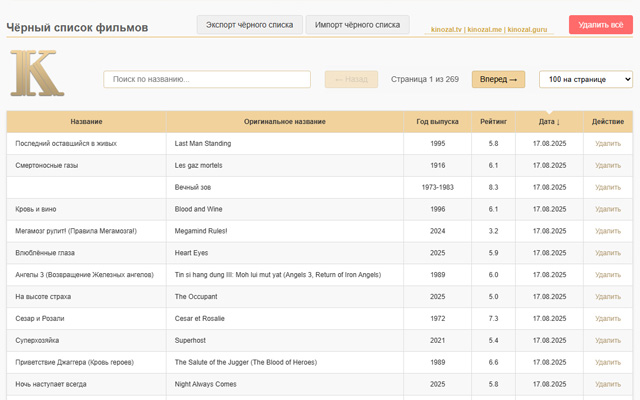Click year value 2021
Image resolution: width=640 pixels, height=400 pixels.
[x=438, y=340]
